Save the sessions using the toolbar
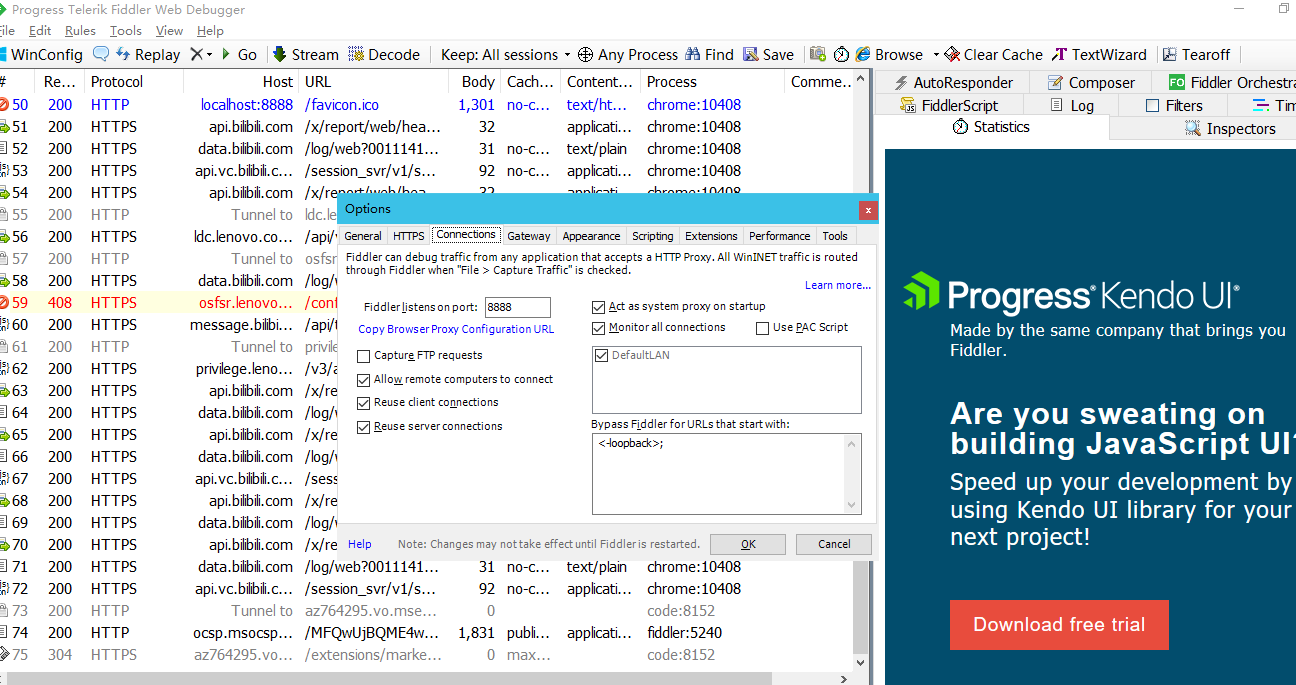 coord(767,55)
